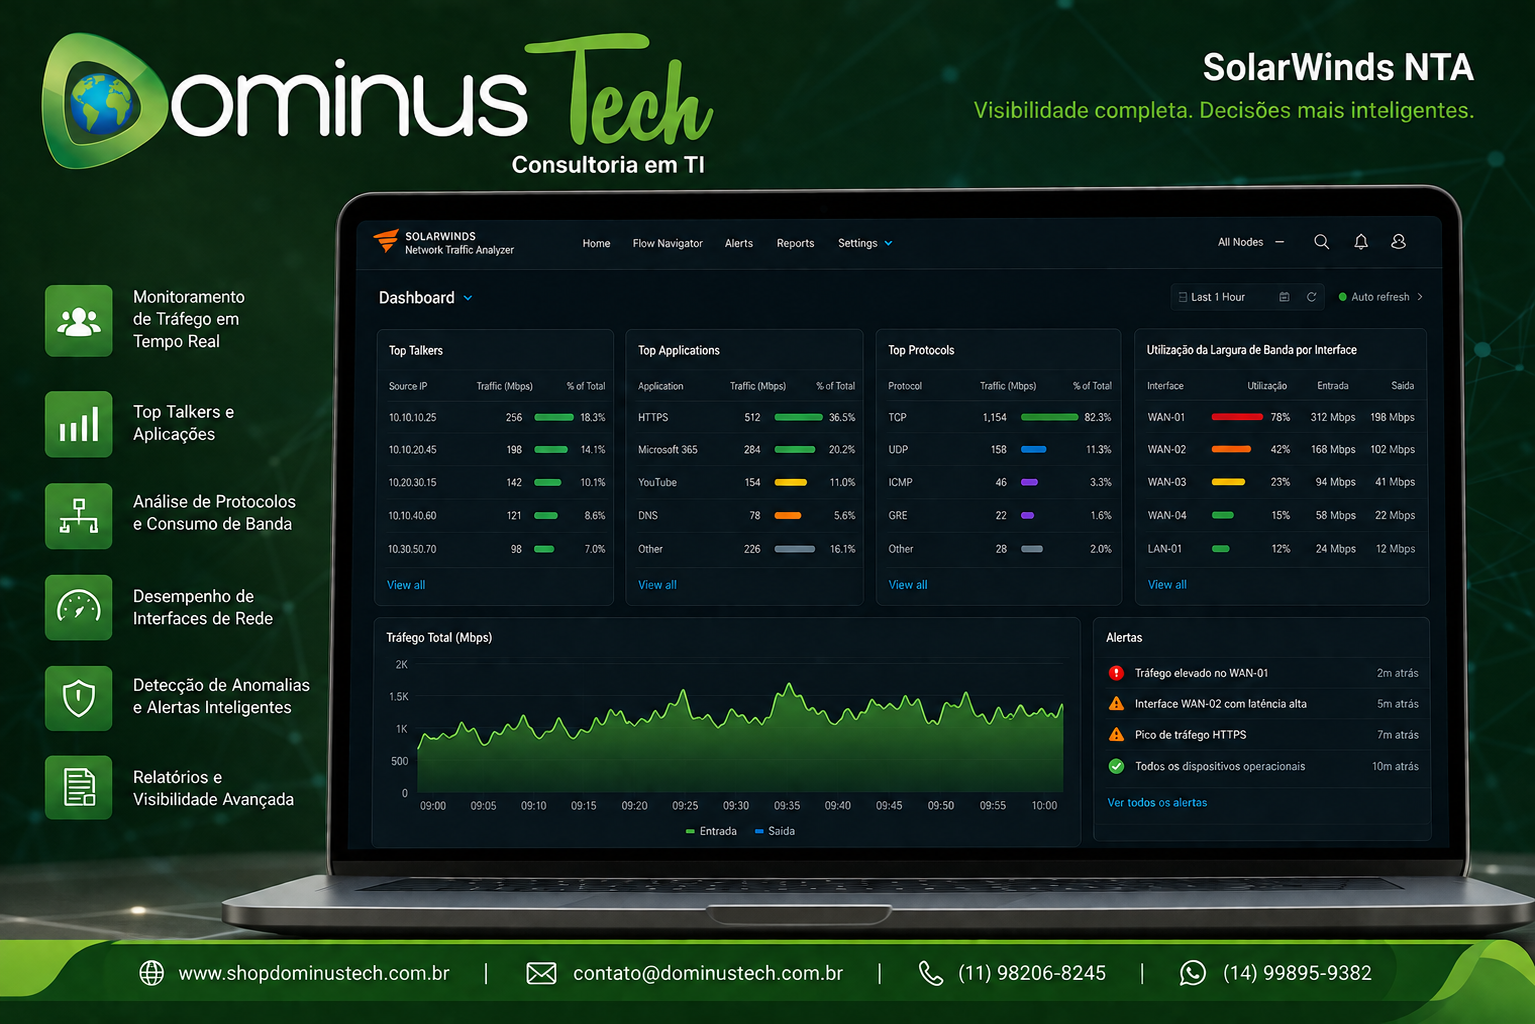Click View all under bandwidth utilization panel
Screen dimensions: 1535x1024
click(x=1167, y=585)
